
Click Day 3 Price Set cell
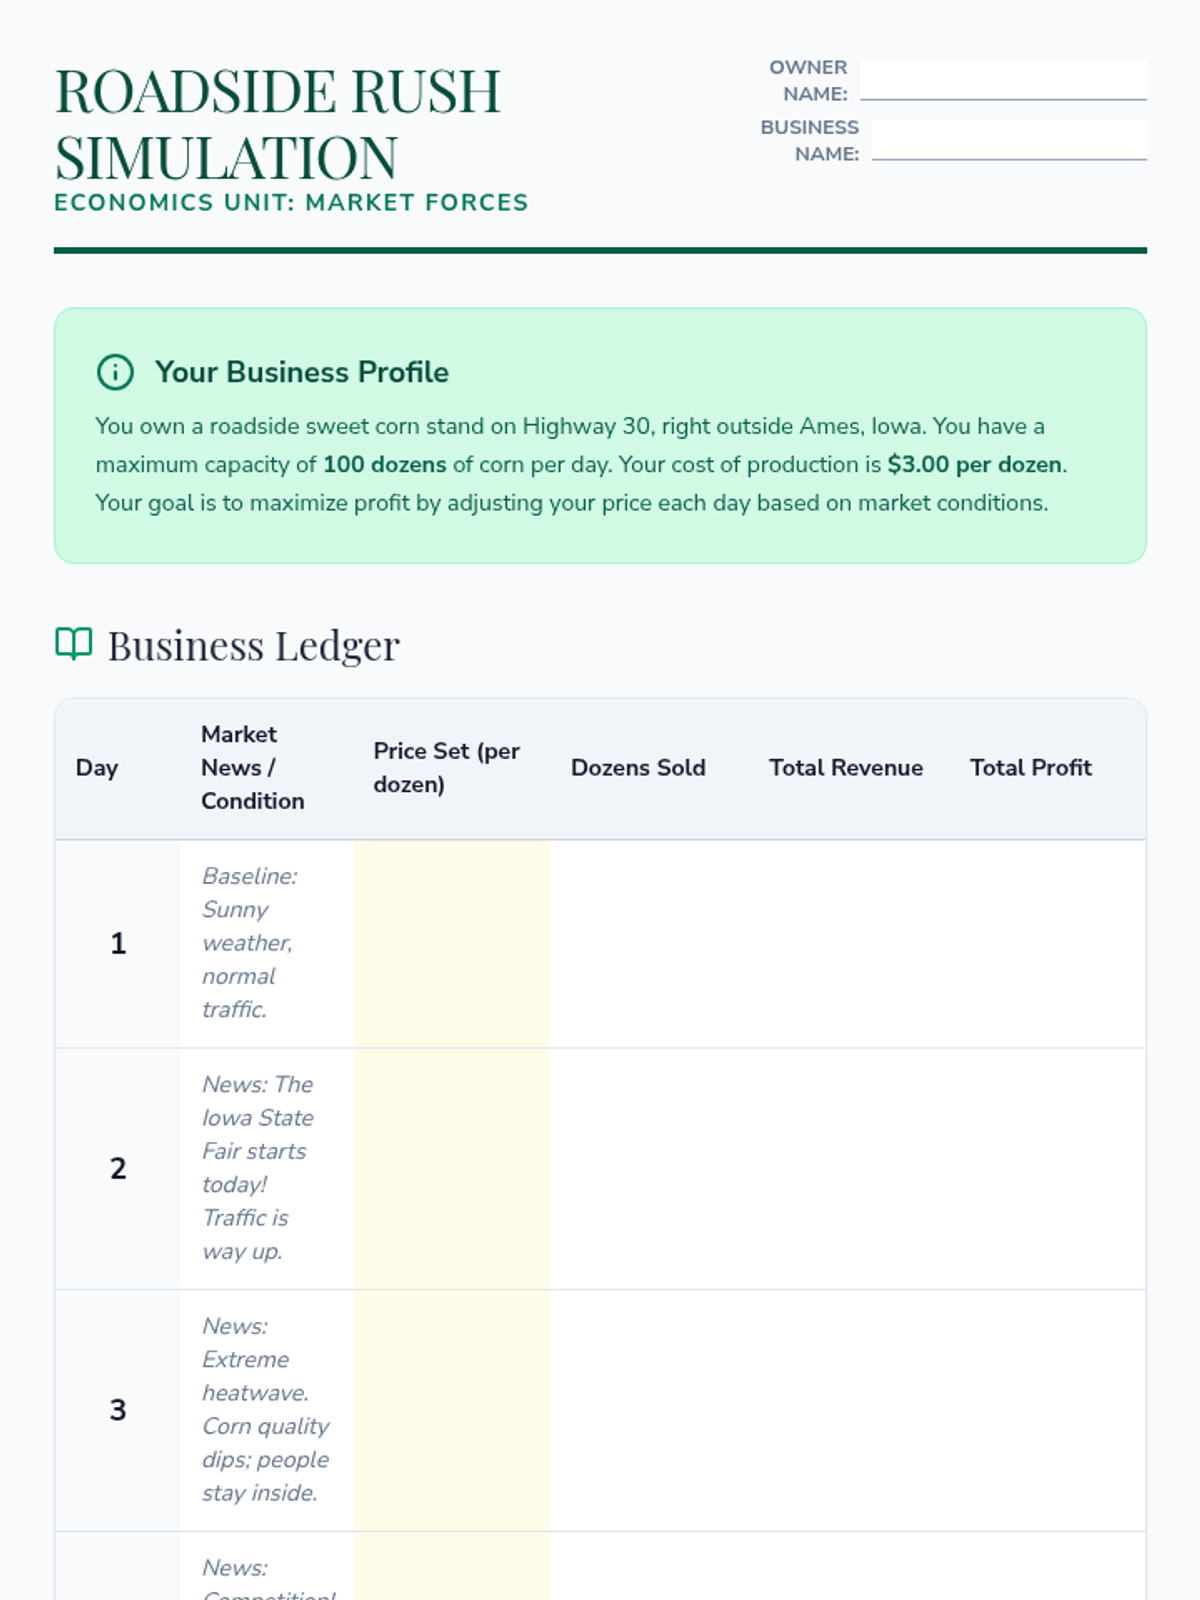[x=452, y=1410]
